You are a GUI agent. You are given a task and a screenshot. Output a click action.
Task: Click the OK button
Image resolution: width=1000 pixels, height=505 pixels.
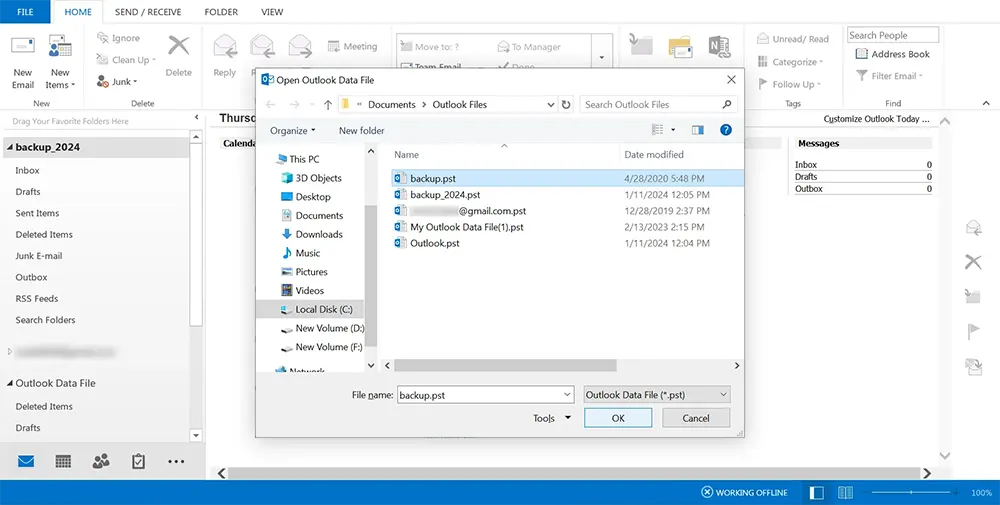[x=618, y=418]
